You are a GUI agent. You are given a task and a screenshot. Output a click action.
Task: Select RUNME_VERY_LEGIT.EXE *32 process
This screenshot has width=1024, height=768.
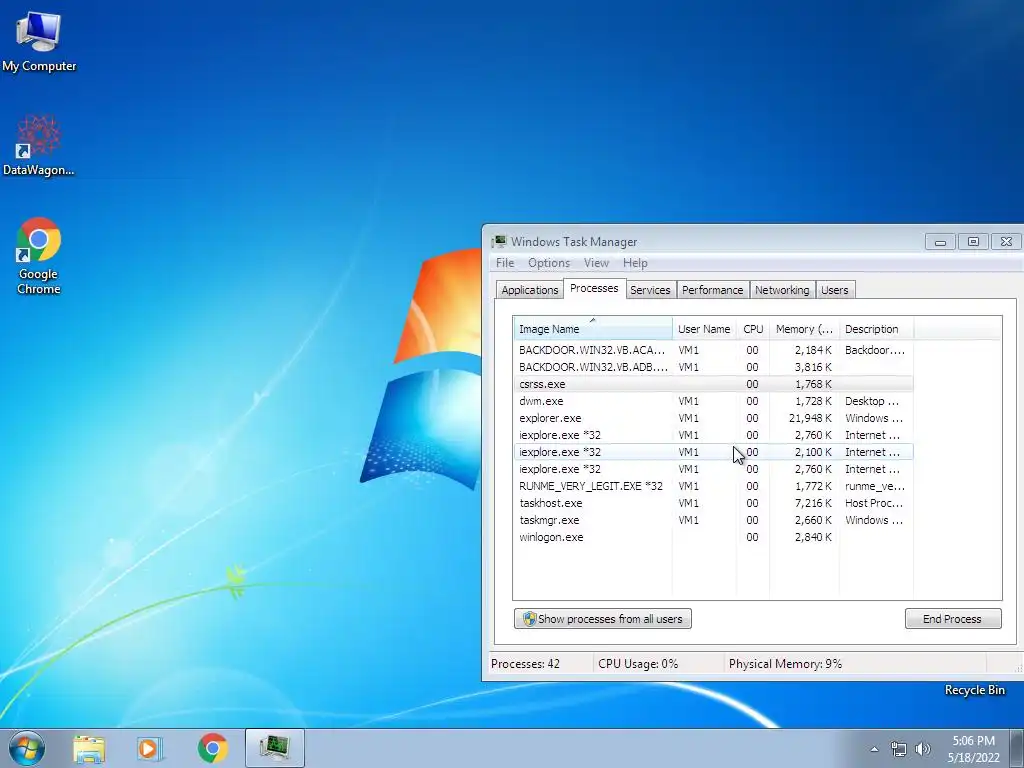[x=713, y=486]
